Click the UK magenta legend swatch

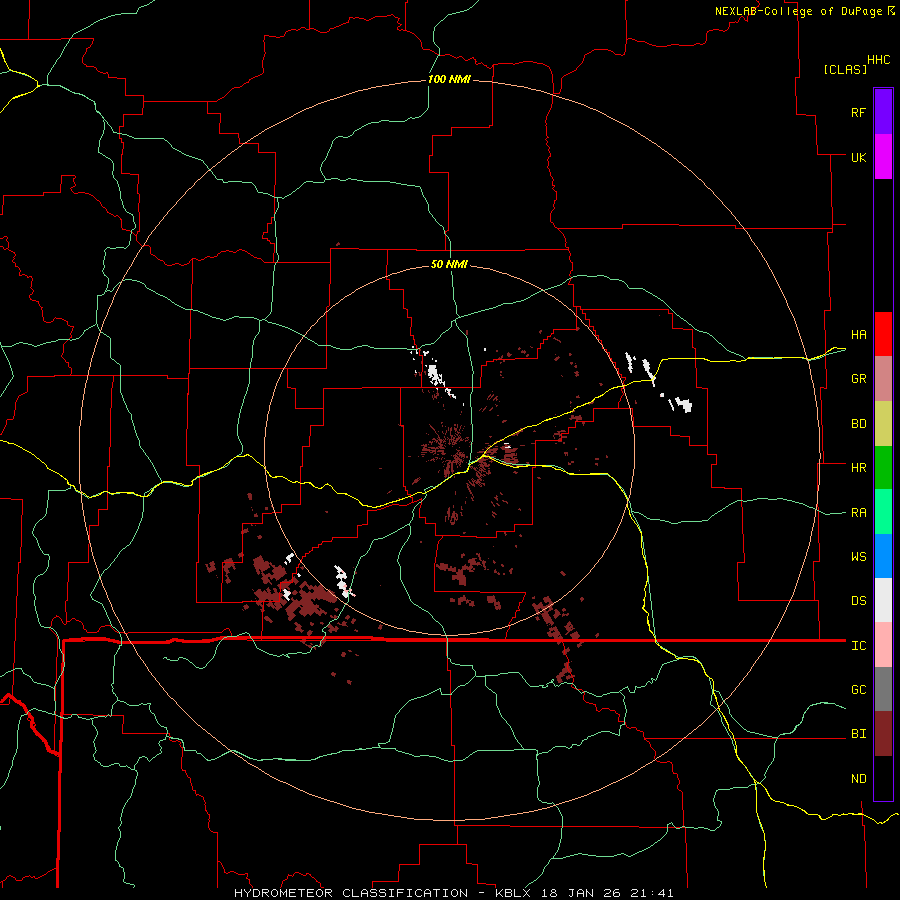(x=883, y=157)
